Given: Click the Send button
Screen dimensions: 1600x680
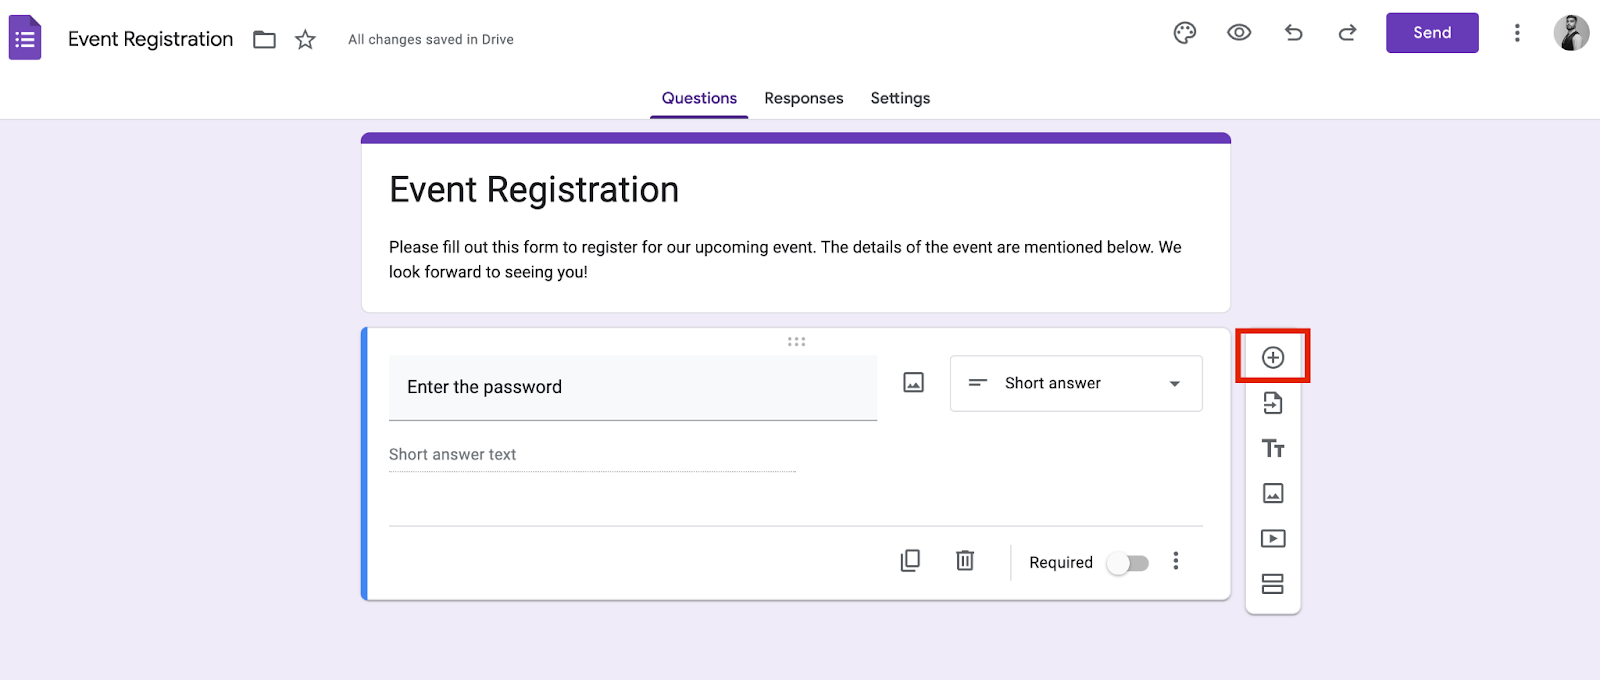Looking at the screenshot, I should click(x=1432, y=33).
